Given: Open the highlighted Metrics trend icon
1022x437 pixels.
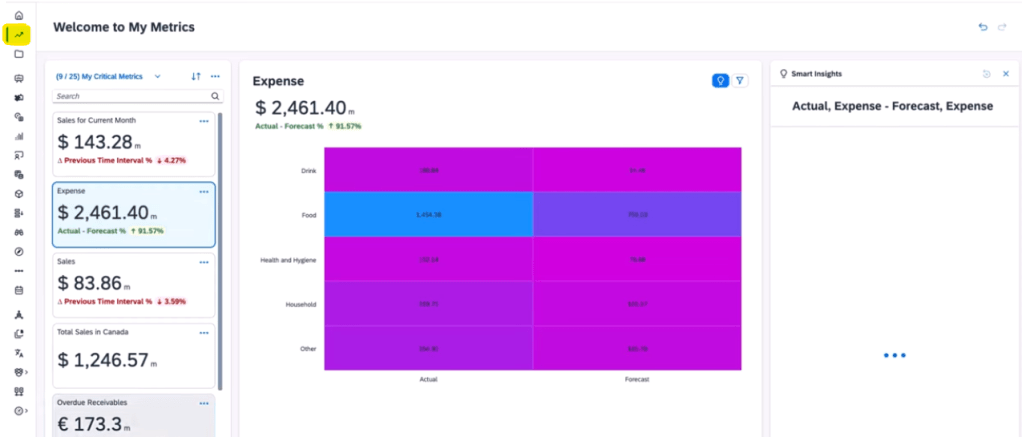Looking at the screenshot, I should [19, 35].
